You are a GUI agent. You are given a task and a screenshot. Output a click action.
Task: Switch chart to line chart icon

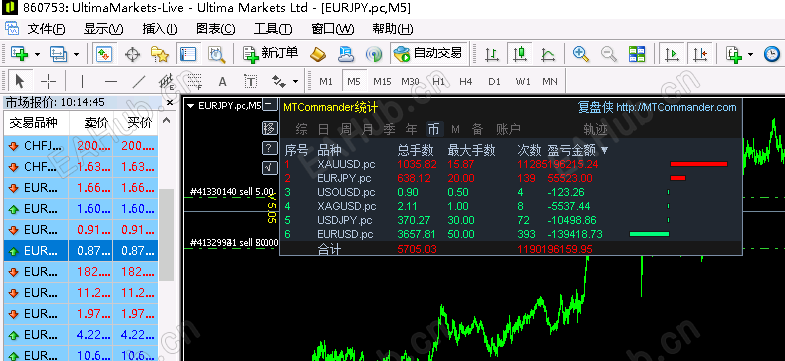coord(548,54)
